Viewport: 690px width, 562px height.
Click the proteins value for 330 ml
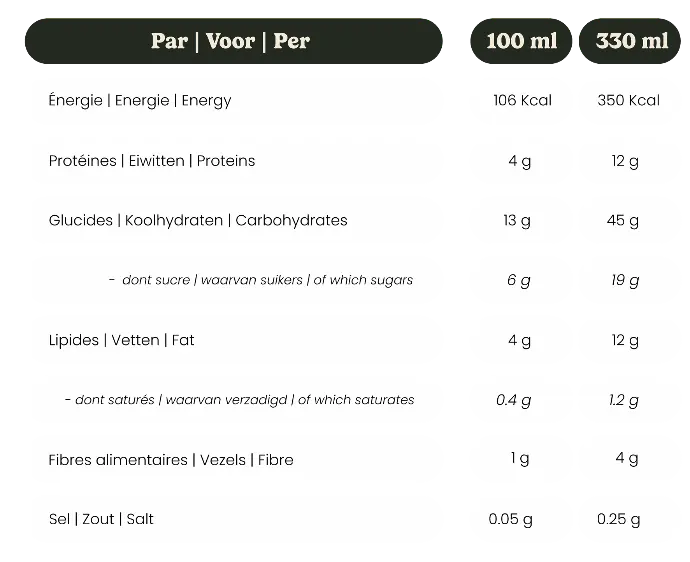pos(625,160)
